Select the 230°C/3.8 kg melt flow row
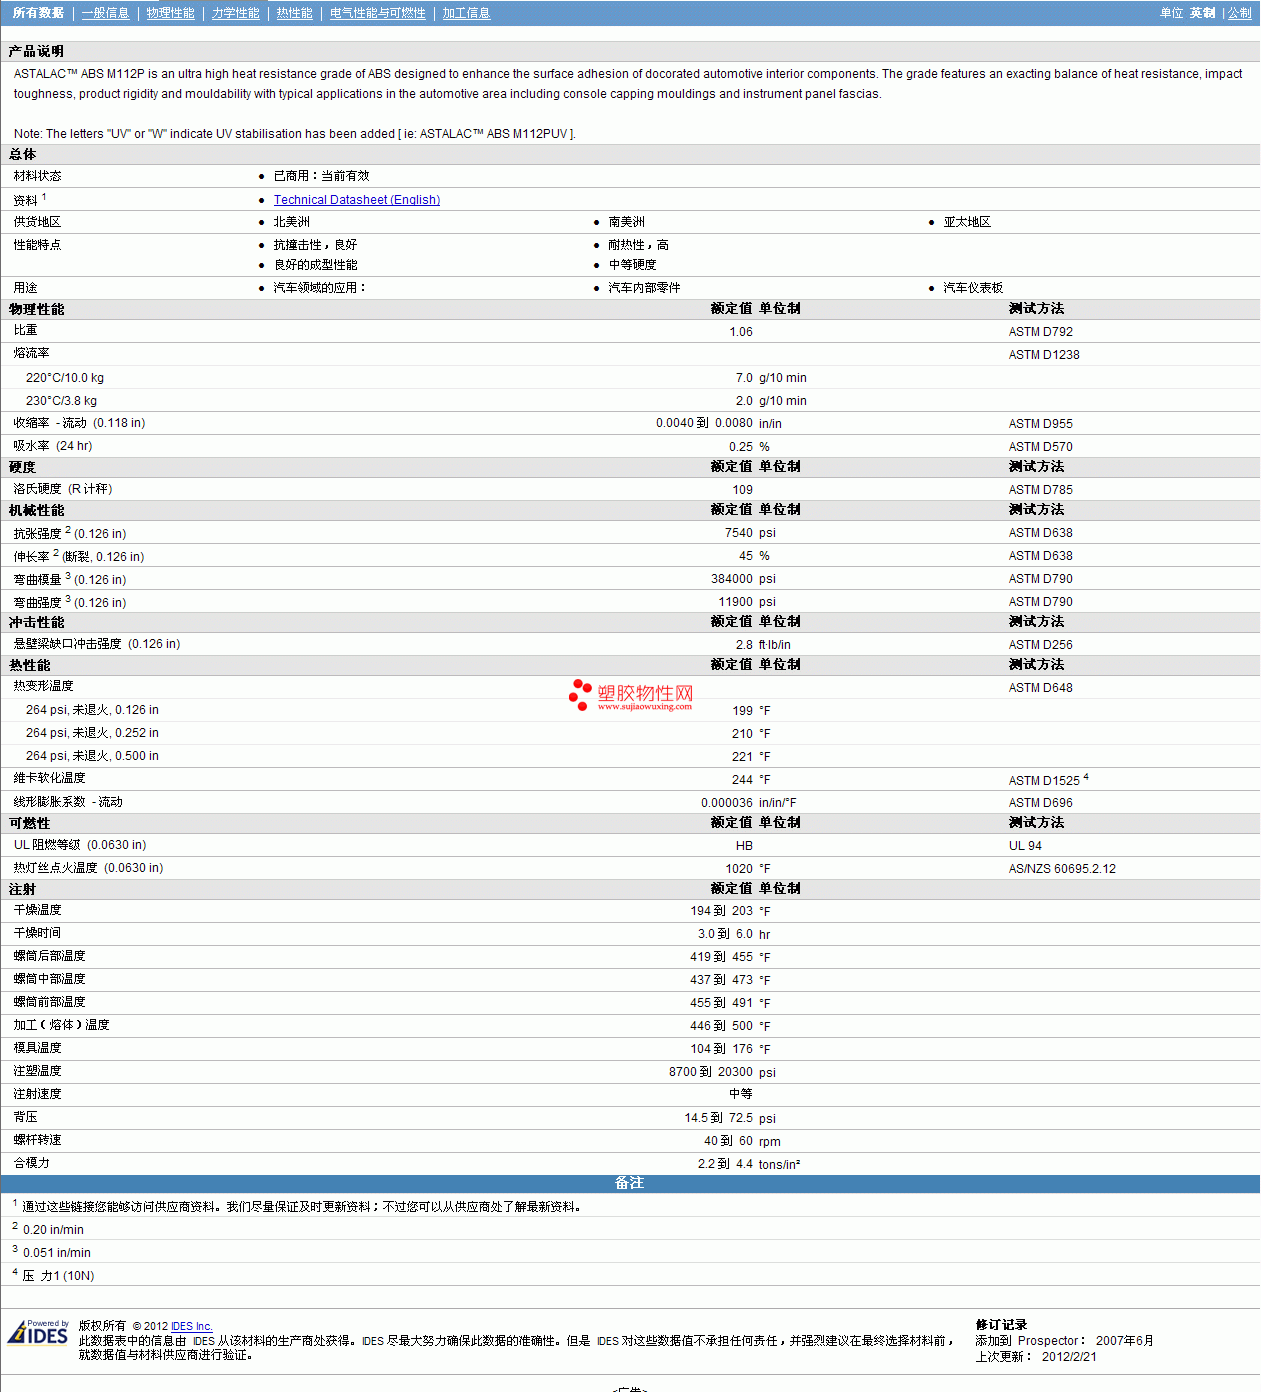The height and width of the screenshot is (1392, 1261). (x=630, y=401)
